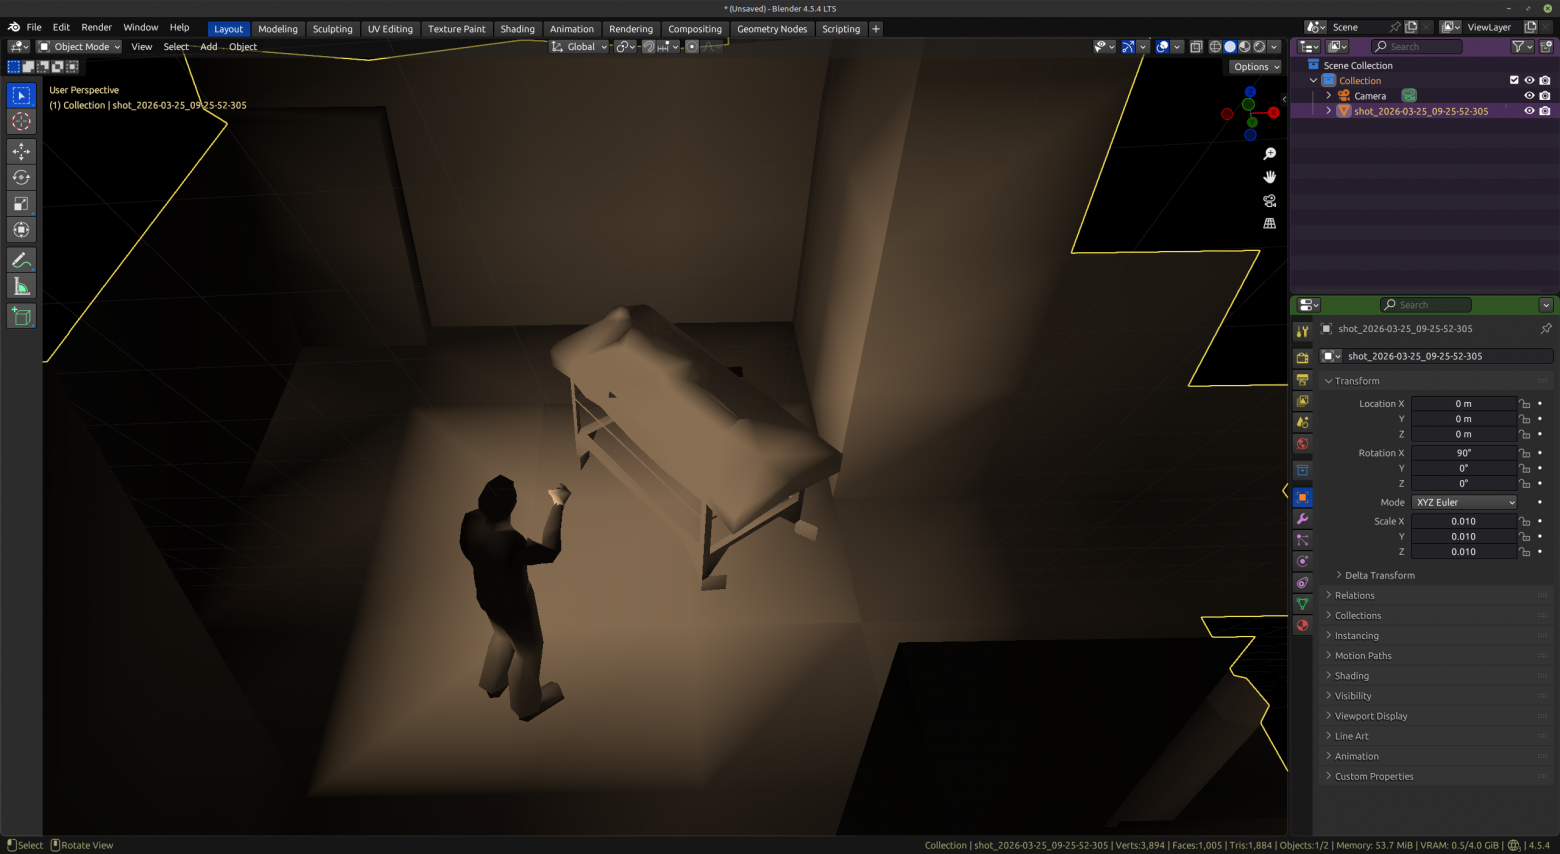Hide the Camera object via eye icon
Image resolution: width=1560 pixels, height=854 pixels.
[x=1529, y=96]
